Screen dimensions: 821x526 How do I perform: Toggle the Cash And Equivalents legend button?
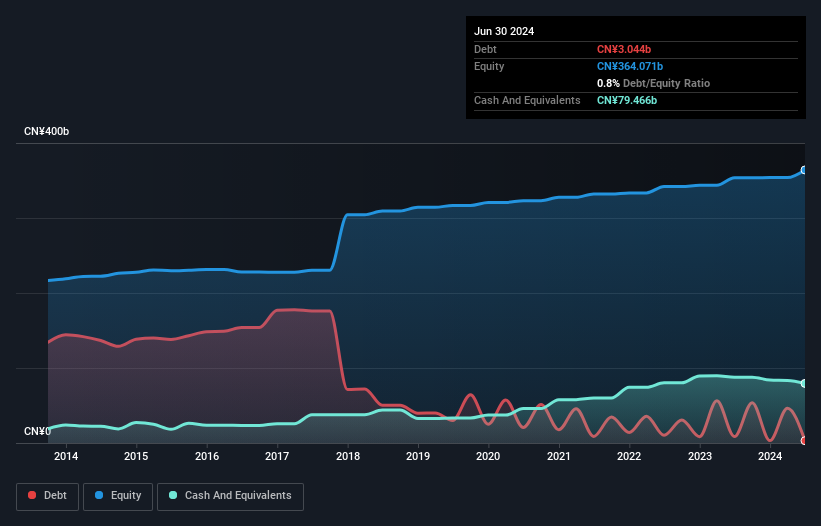(x=230, y=496)
